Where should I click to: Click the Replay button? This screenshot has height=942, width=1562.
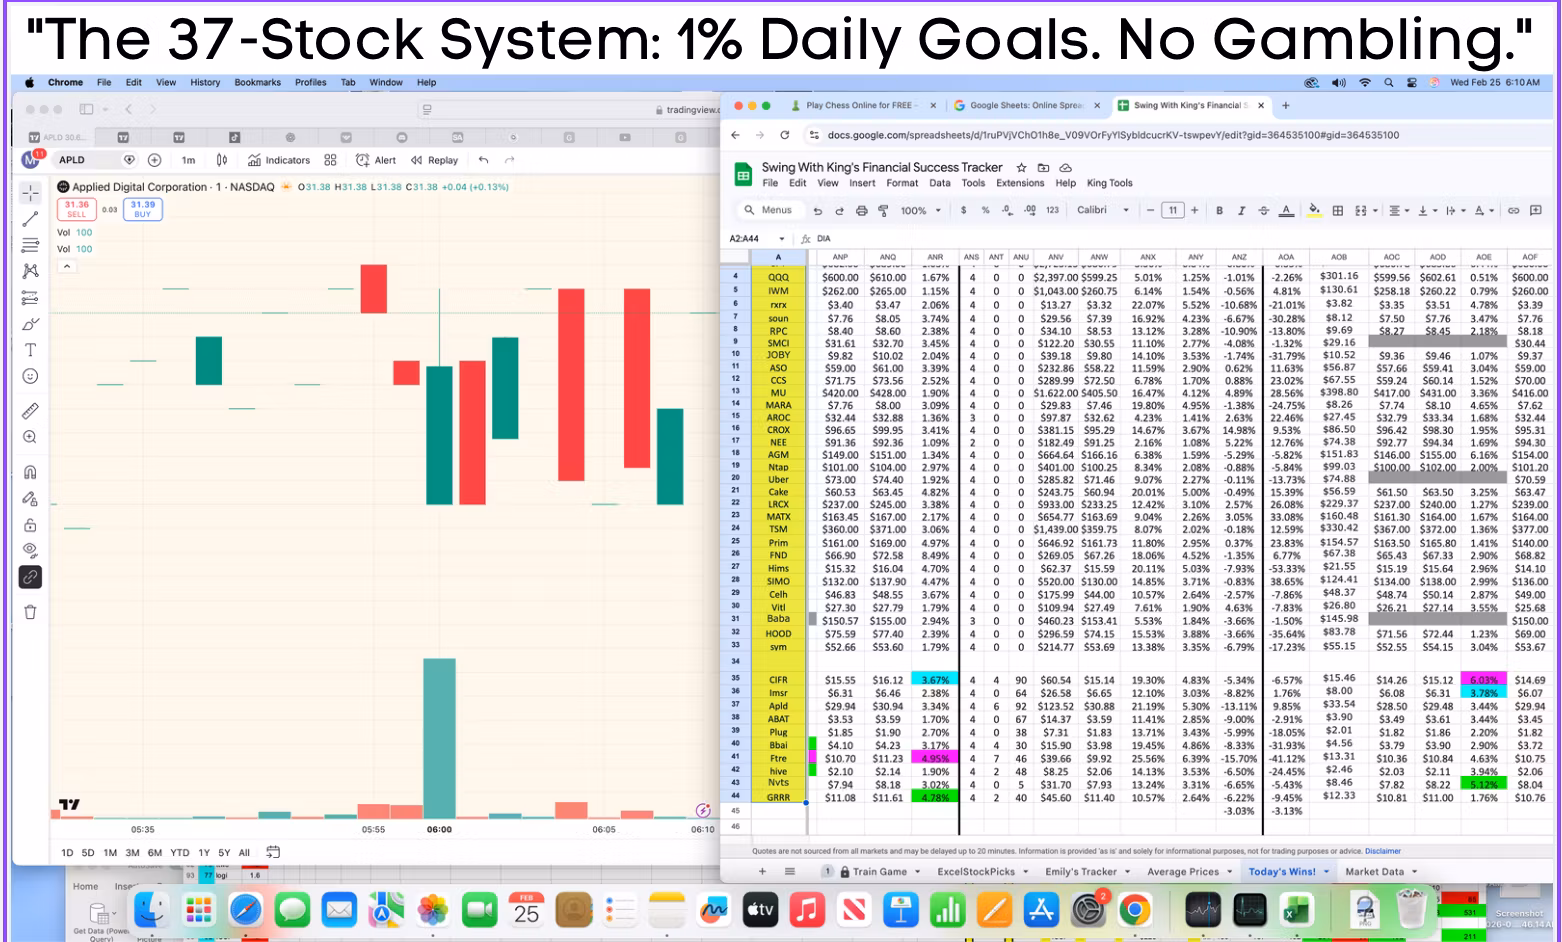point(434,160)
